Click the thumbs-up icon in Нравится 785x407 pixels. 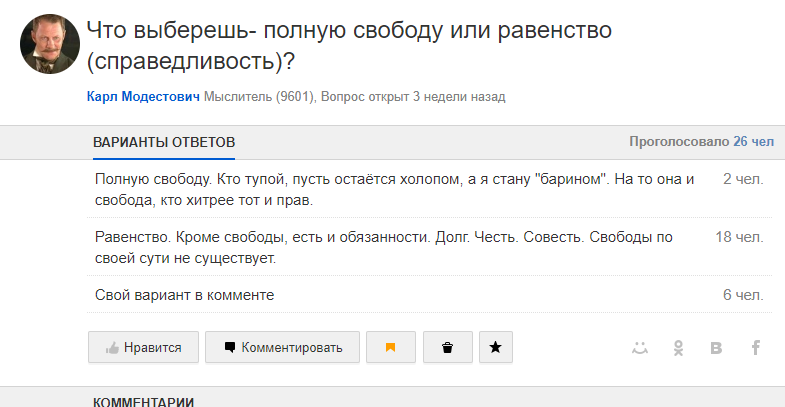point(112,347)
